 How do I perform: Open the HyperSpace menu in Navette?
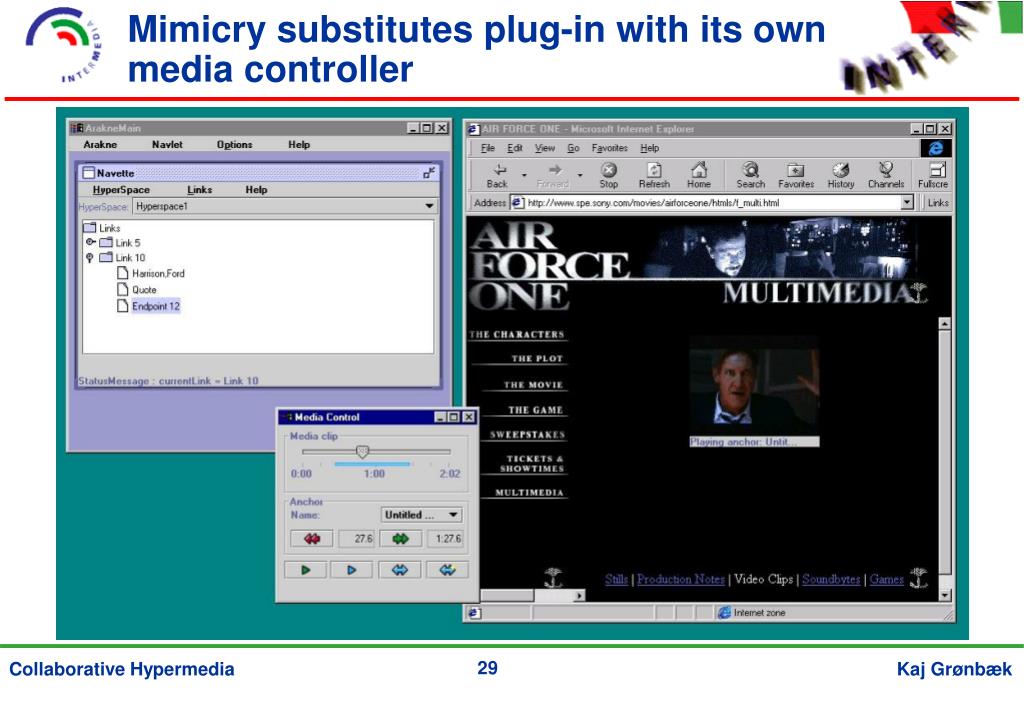pyautogui.click(x=121, y=189)
